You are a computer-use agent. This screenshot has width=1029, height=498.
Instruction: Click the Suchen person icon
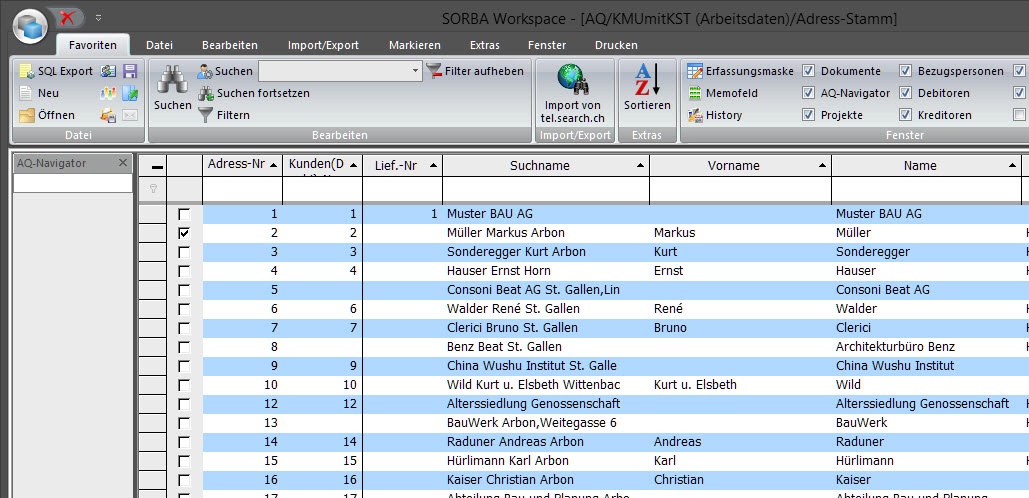205,72
